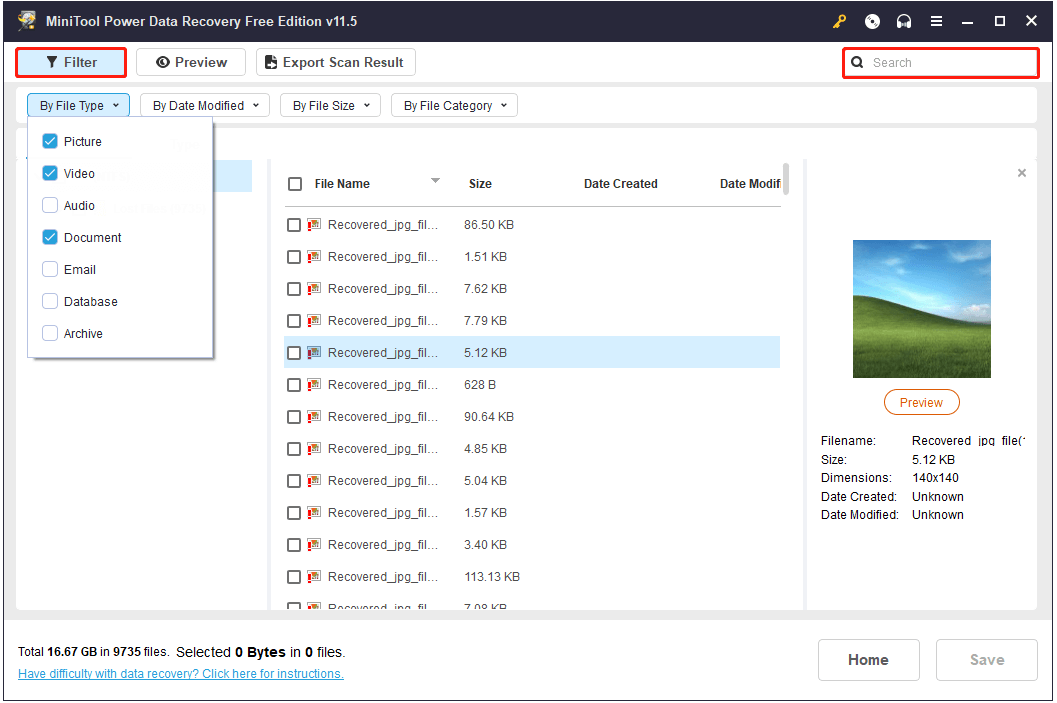
Task: Click the file icon of the 3.40 KB row
Action: coord(314,545)
